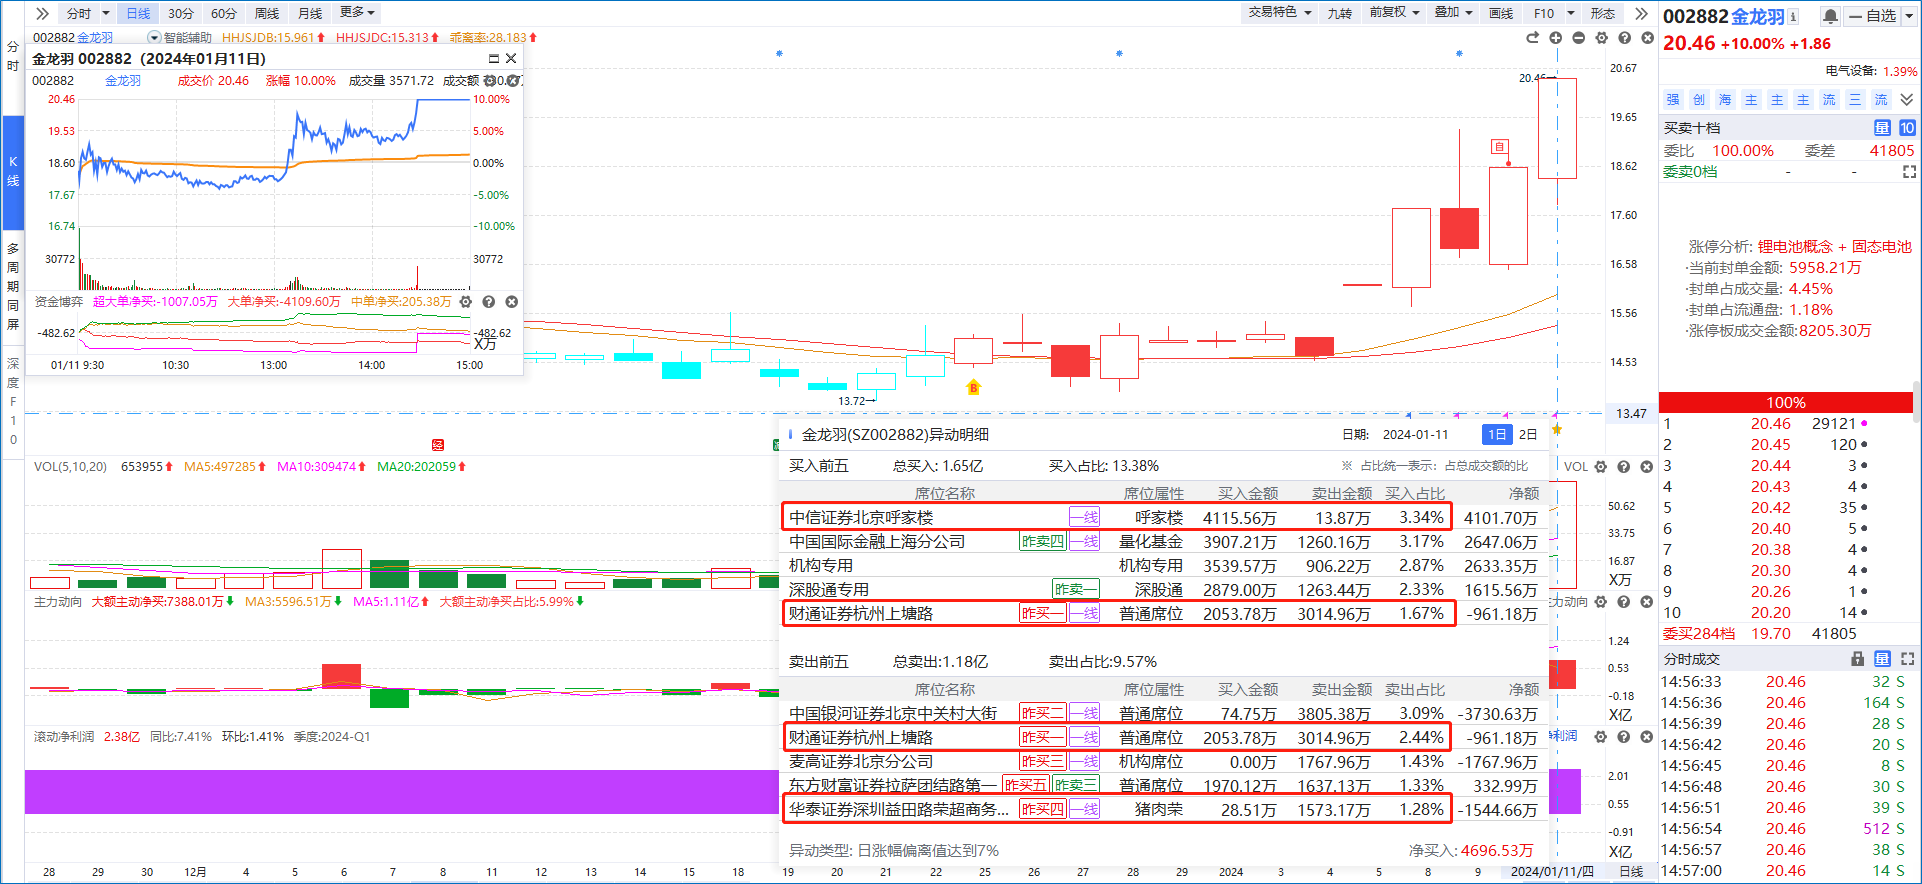1922x884 pixels.
Task: Open the 叠加 overlay dropdown
Action: [x=1454, y=12]
